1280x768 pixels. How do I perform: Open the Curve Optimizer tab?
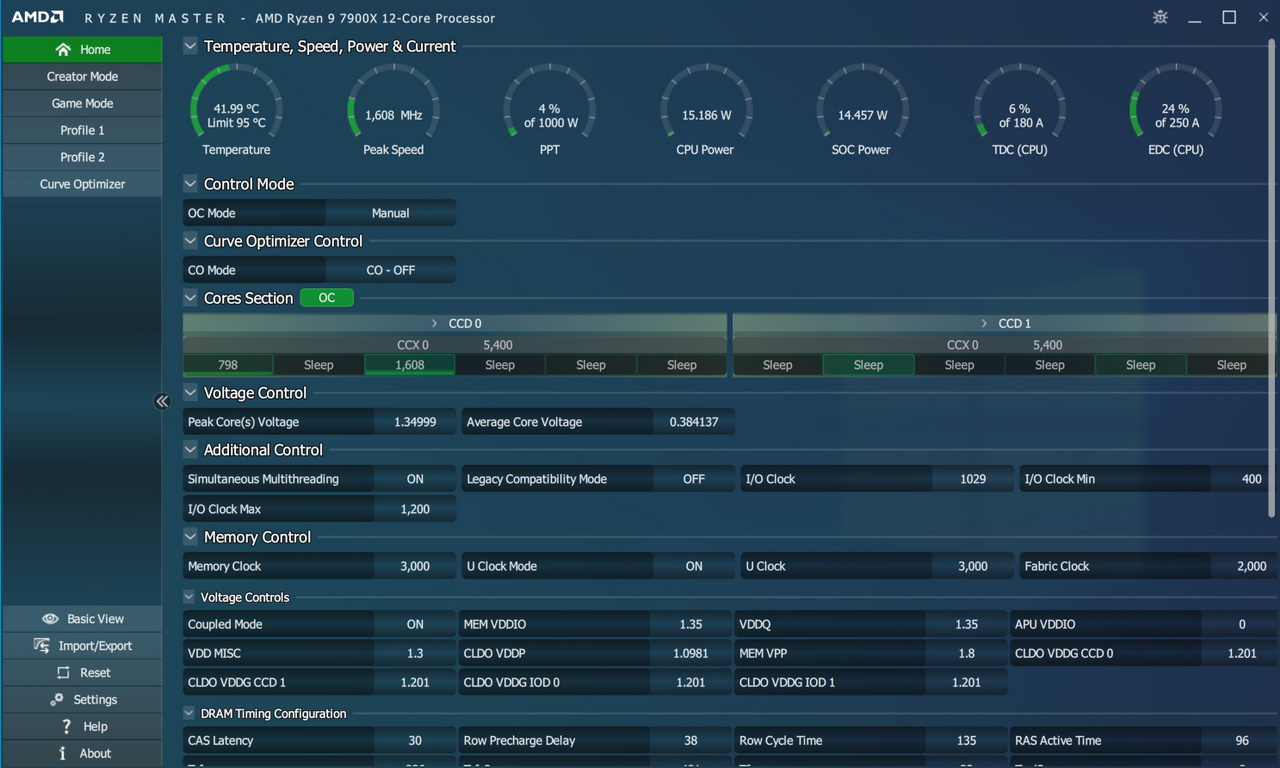coord(82,184)
